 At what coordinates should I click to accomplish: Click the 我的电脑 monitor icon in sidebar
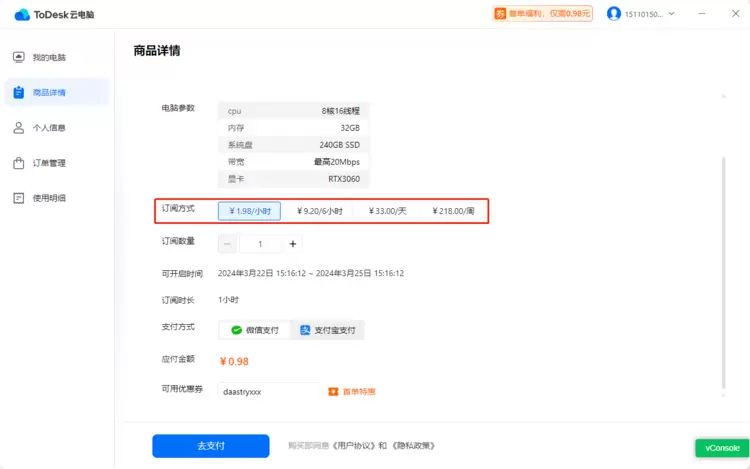click(x=19, y=58)
